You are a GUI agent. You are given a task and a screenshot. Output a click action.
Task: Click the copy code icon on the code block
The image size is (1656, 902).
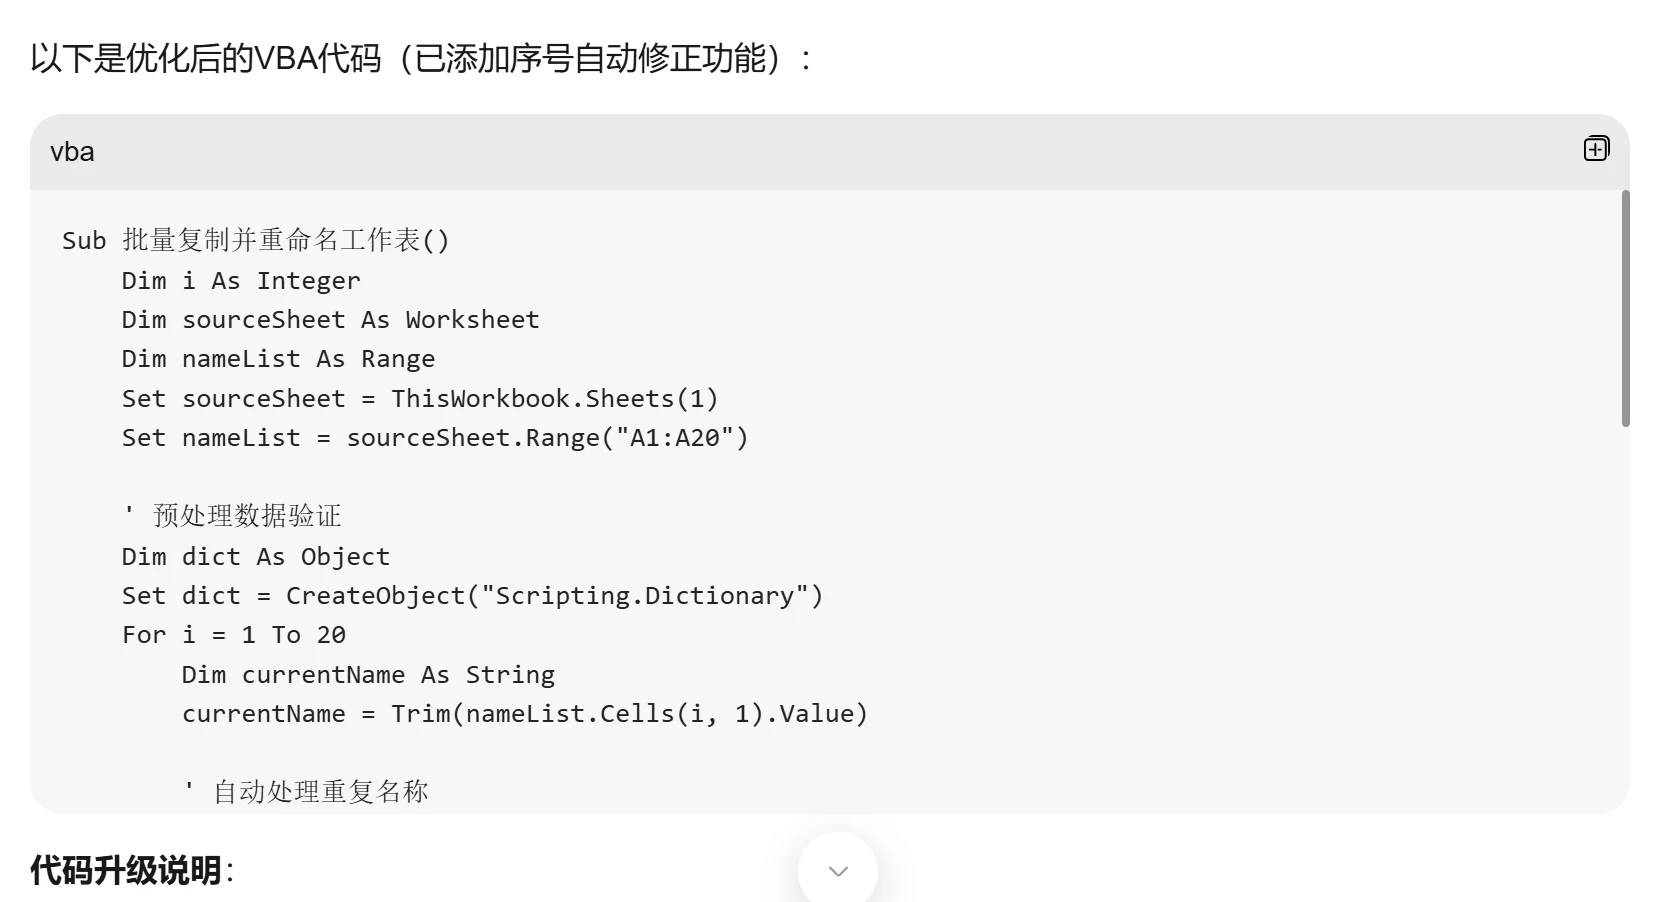[1597, 147]
